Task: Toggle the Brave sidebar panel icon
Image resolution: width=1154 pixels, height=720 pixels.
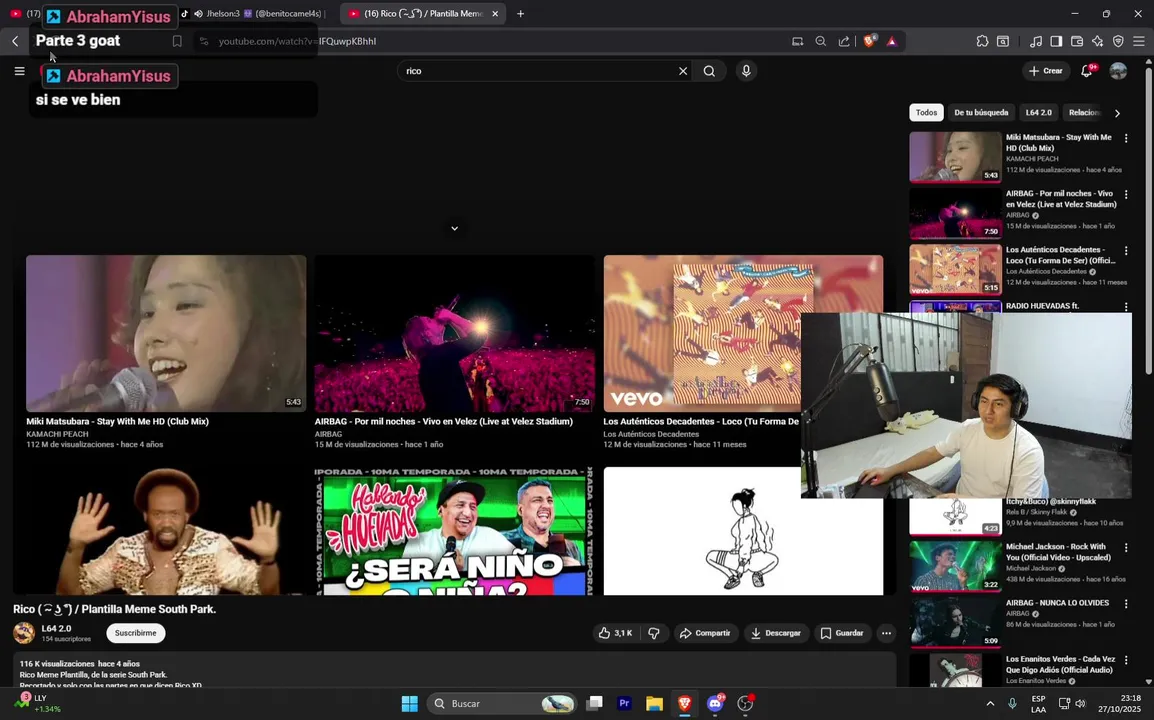Action: click(1056, 41)
